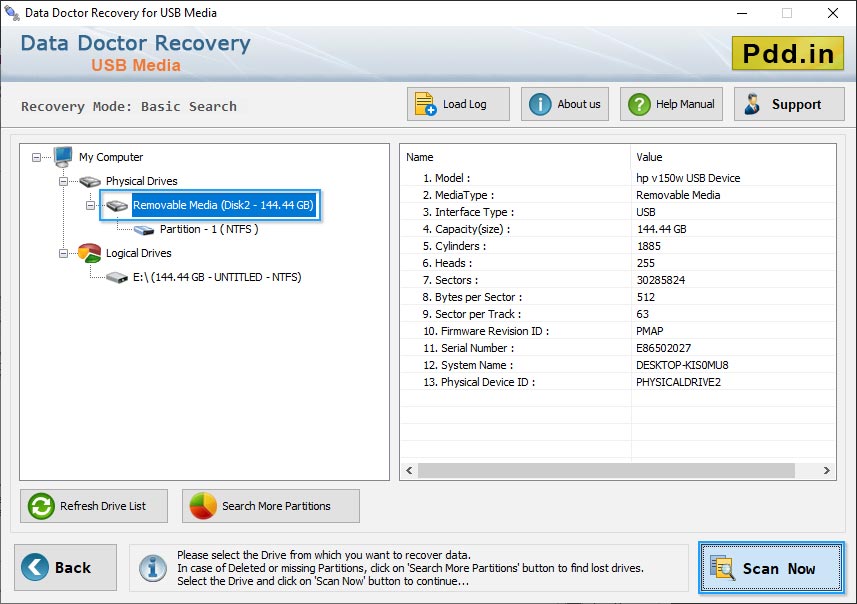This screenshot has height=604, width=857.
Task: Click the Removable Media drive icon
Action: point(117,206)
